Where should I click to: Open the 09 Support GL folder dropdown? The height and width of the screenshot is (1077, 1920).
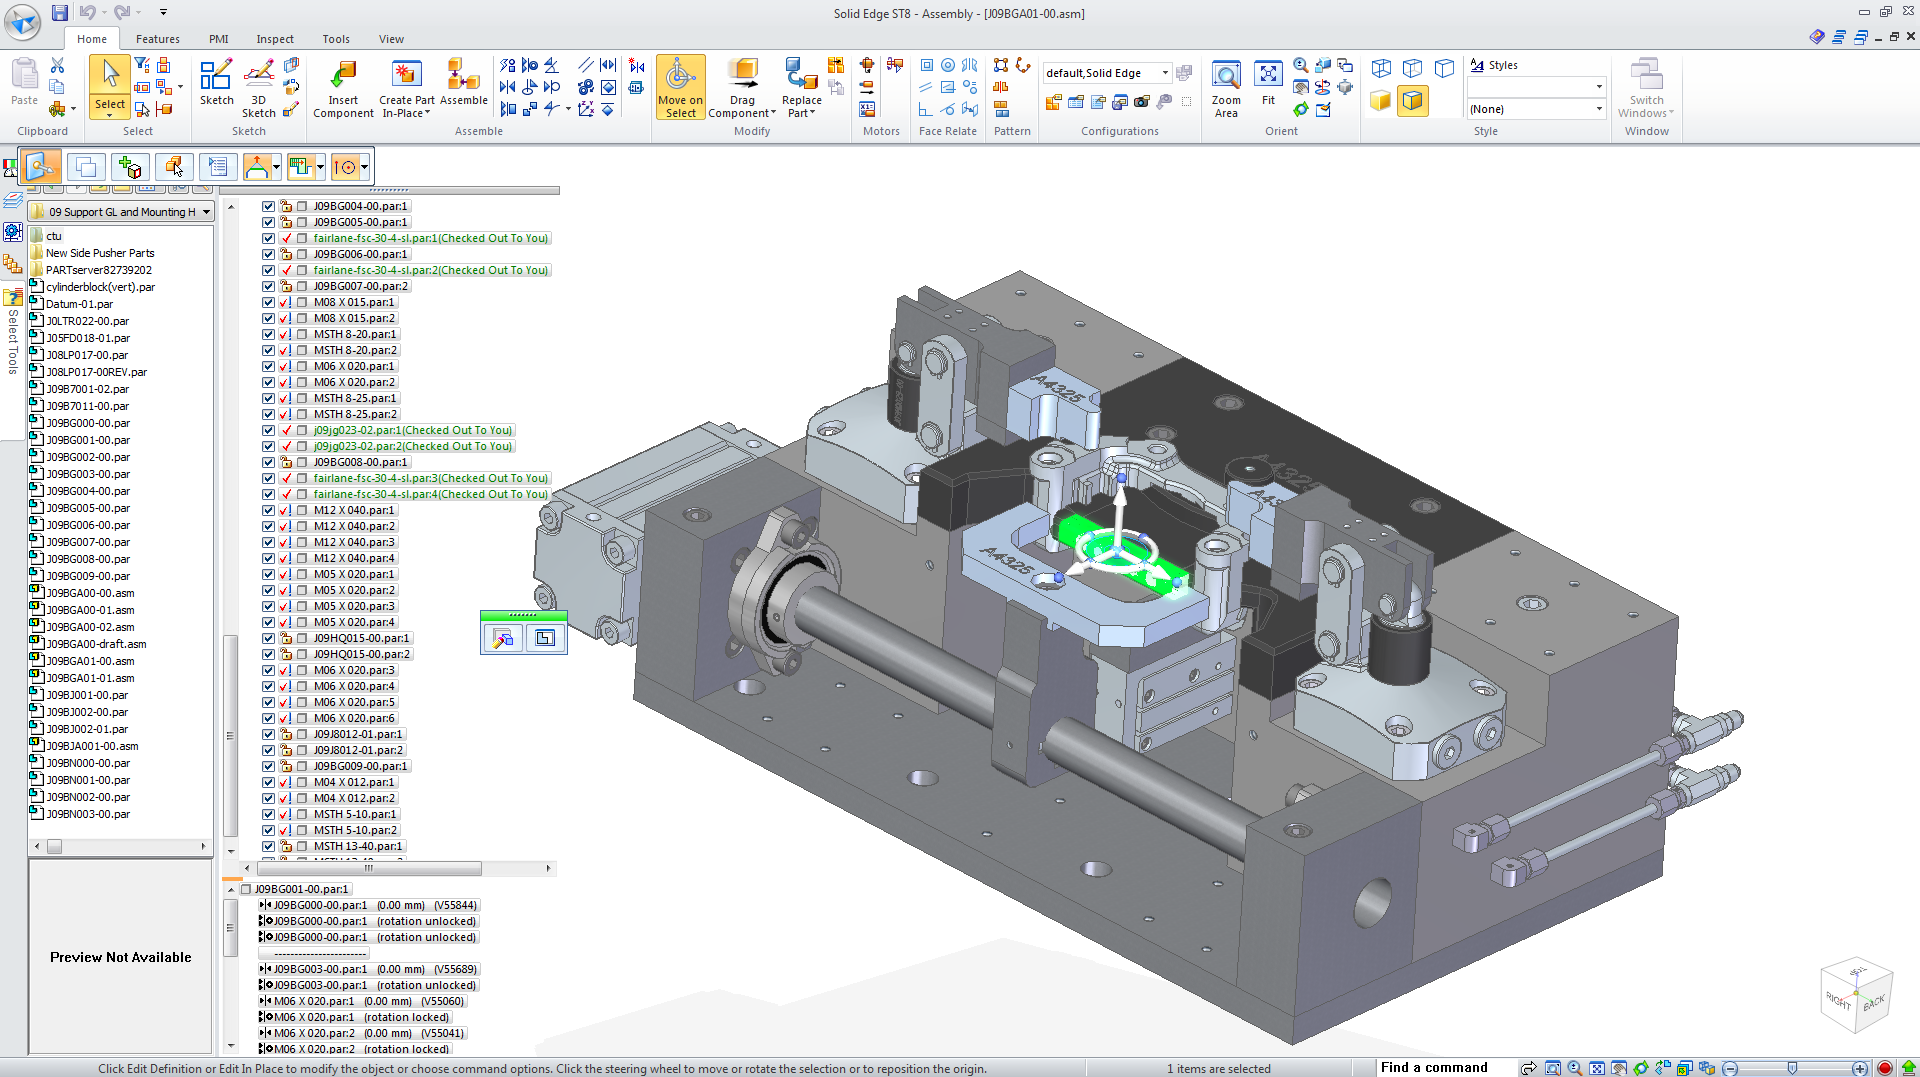click(206, 212)
